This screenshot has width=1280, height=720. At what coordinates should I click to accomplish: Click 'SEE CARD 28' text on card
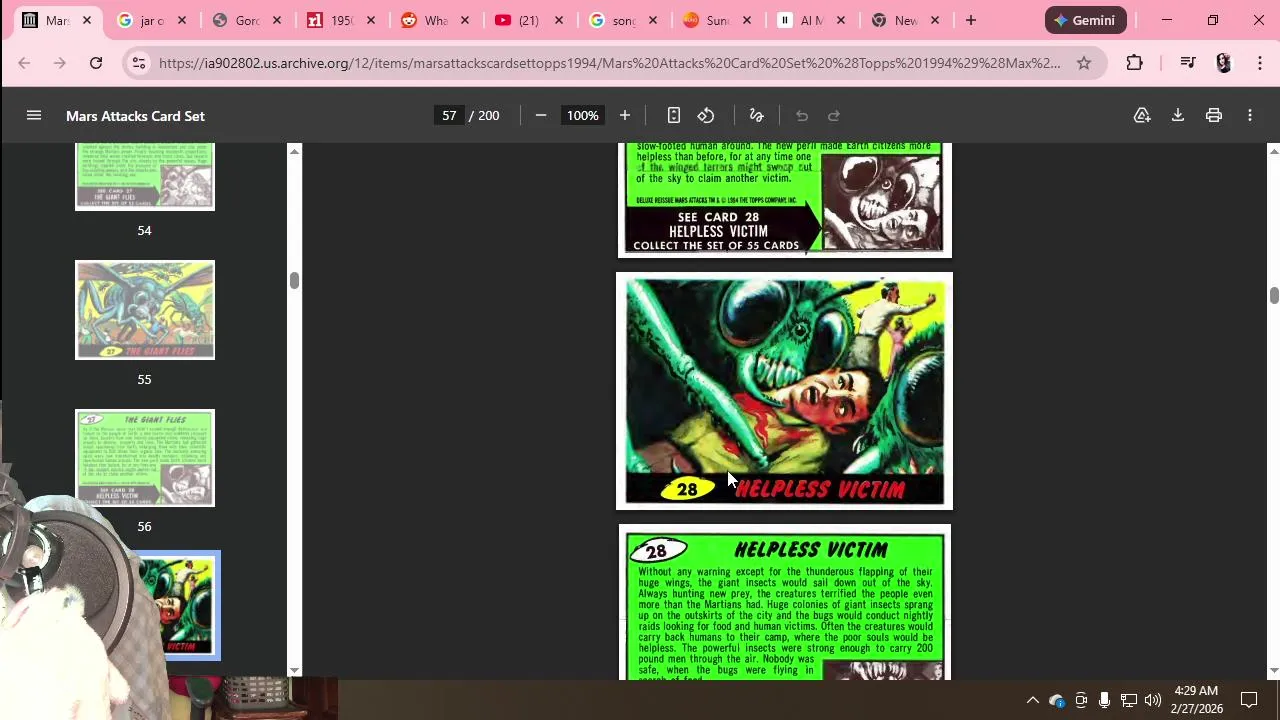pyautogui.click(x=719, y=217)
